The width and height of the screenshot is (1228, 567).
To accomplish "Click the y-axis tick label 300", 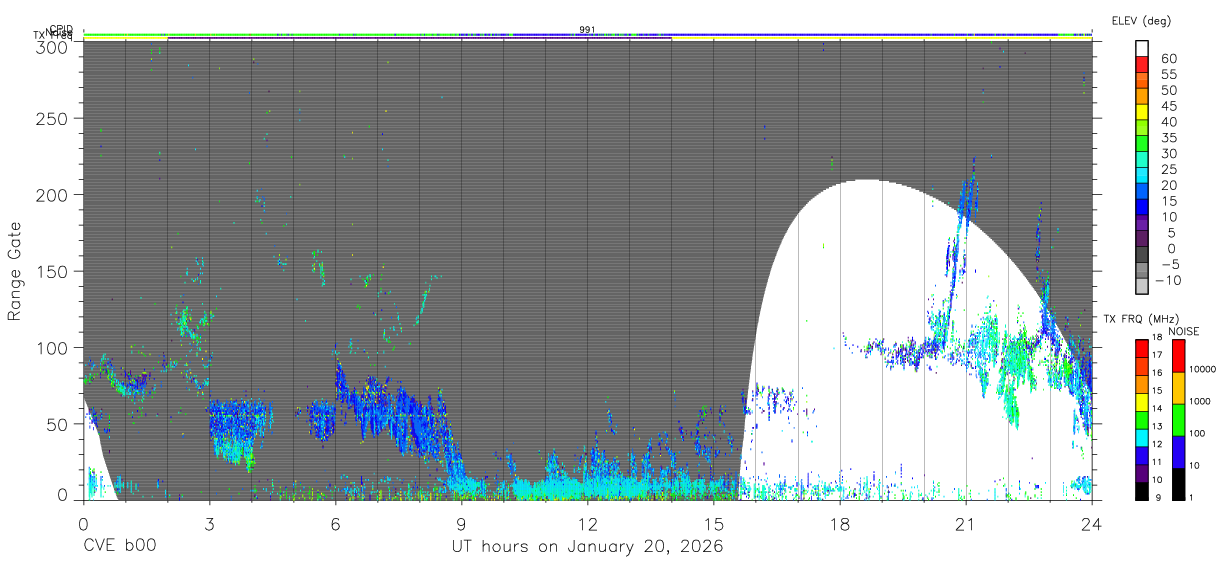I will click(x=54, y=47).
